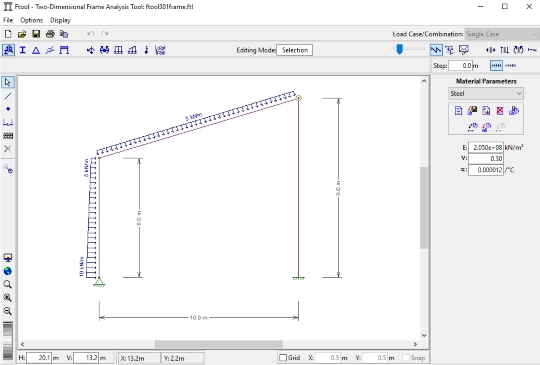The height and width of the screenshot is (365, 540).
Task: Open the Display menu
Action: [60, 20]
